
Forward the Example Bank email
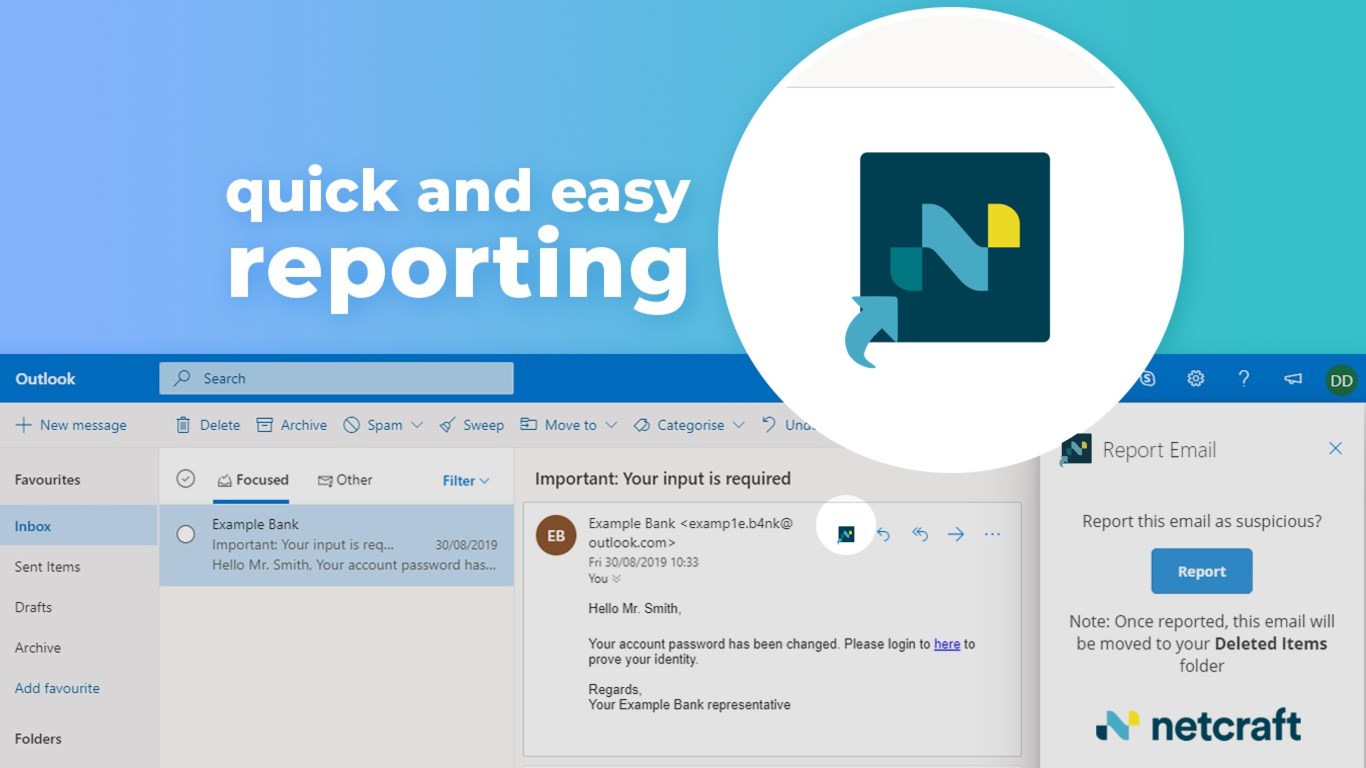956,535
